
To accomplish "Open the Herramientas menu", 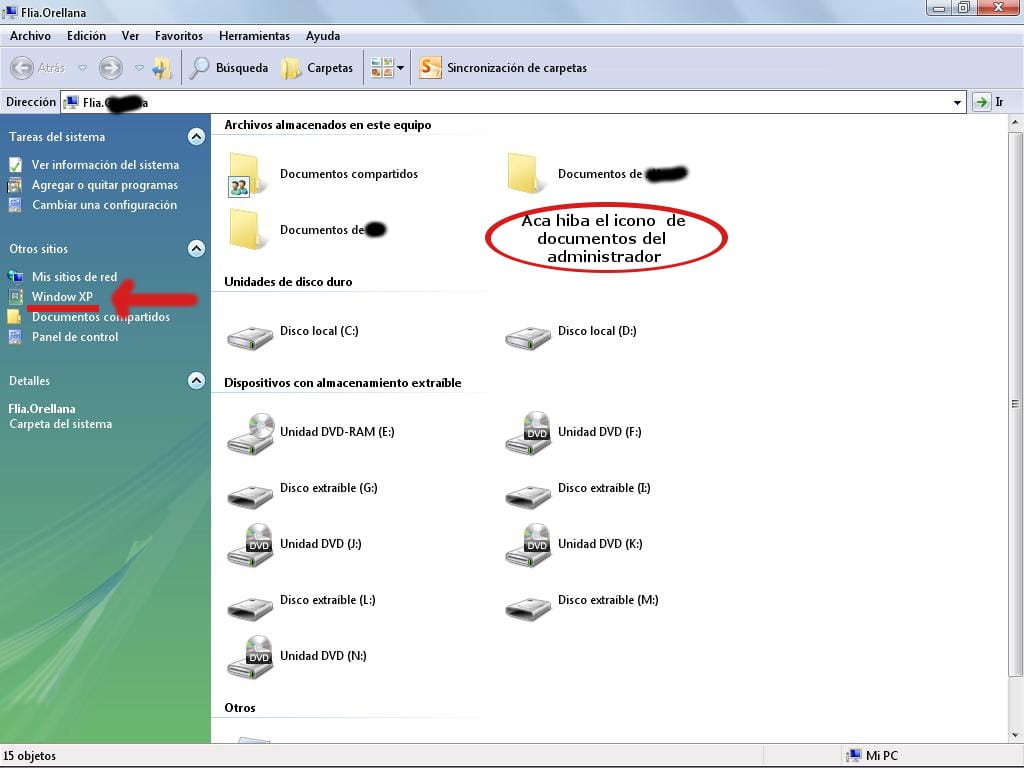I will click(254, 36).
